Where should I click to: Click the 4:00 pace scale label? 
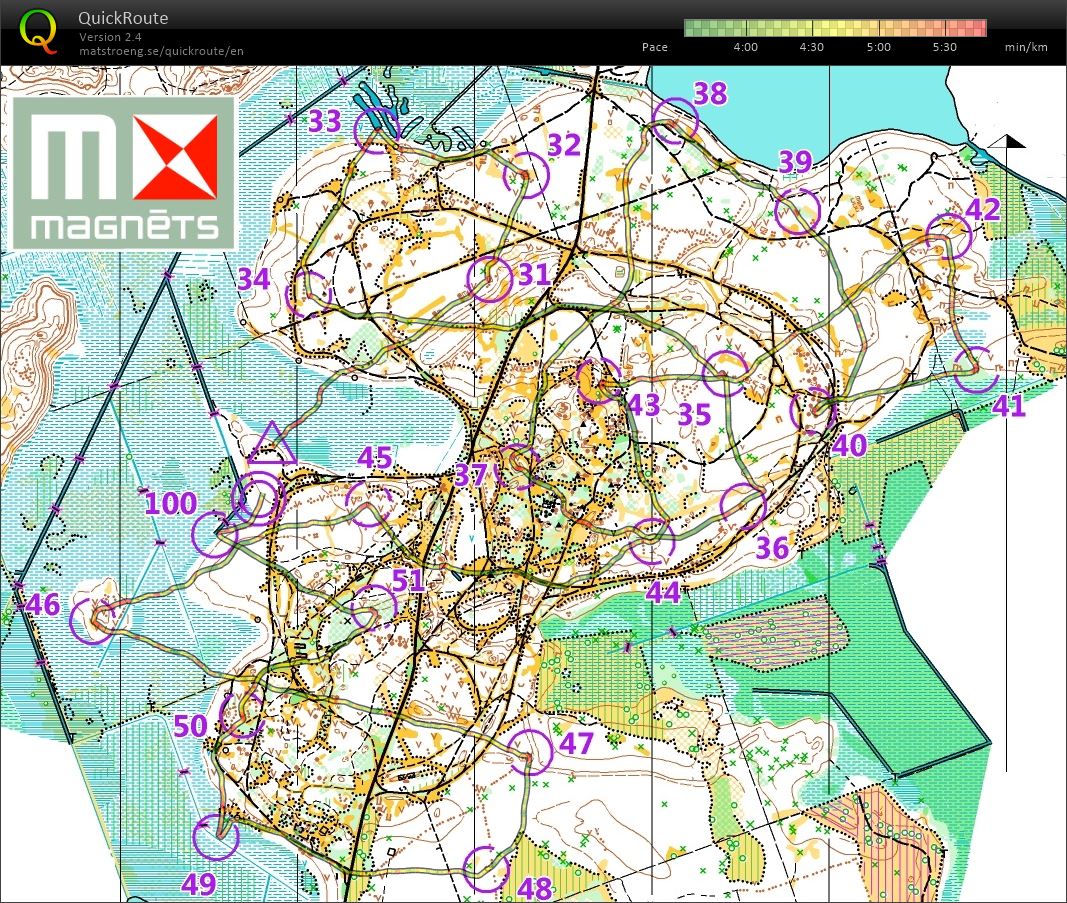(745, 47)
